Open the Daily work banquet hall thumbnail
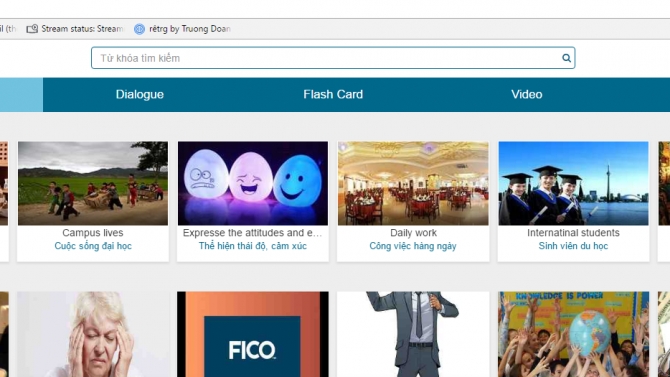This screenshot has height=377, width=670. click(413, 183)
